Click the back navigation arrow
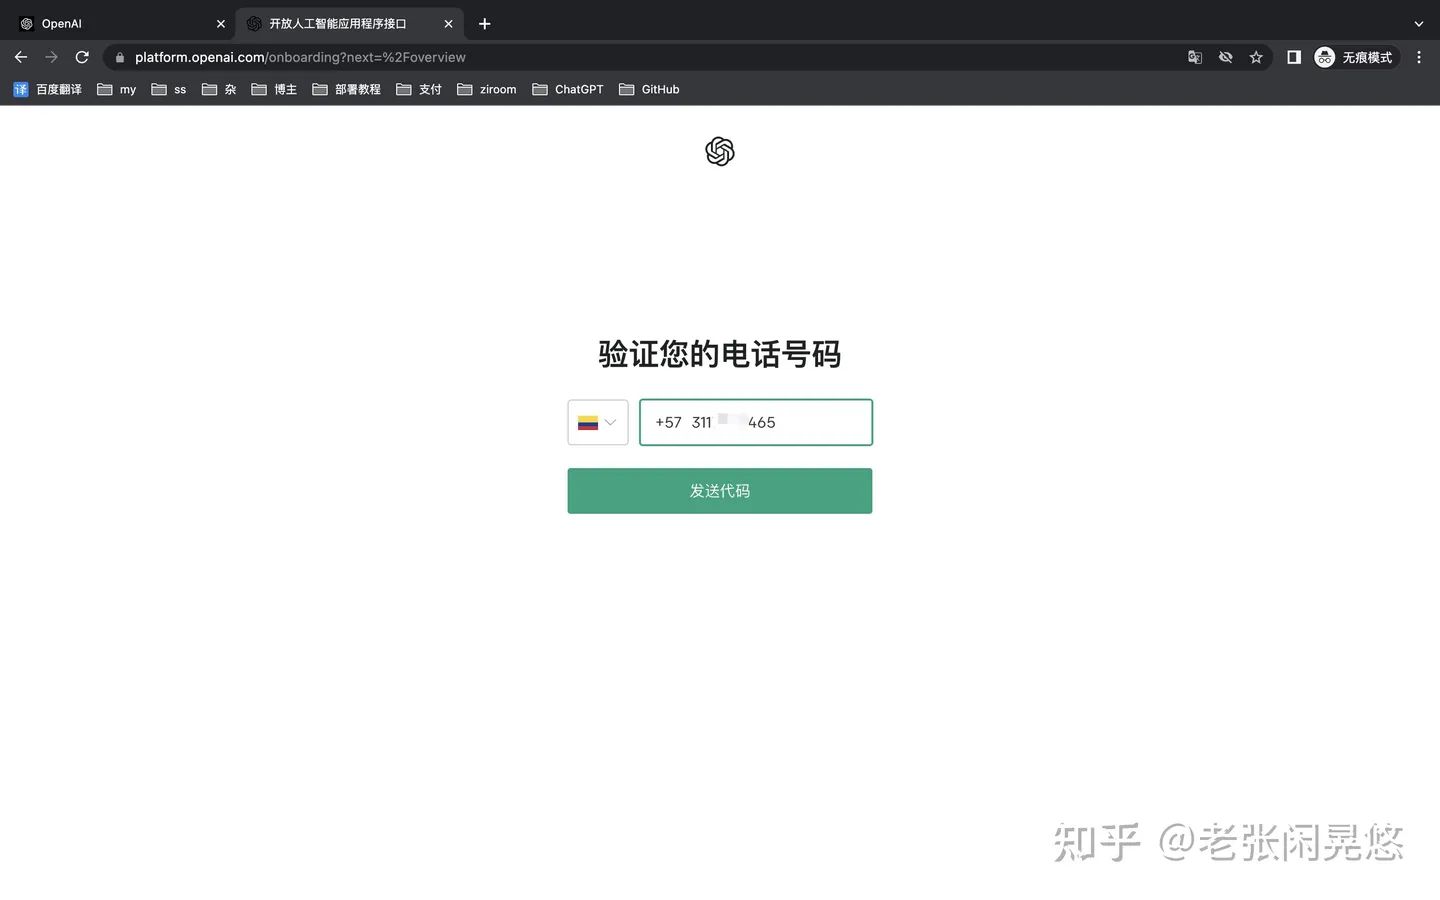 point(21,57)
